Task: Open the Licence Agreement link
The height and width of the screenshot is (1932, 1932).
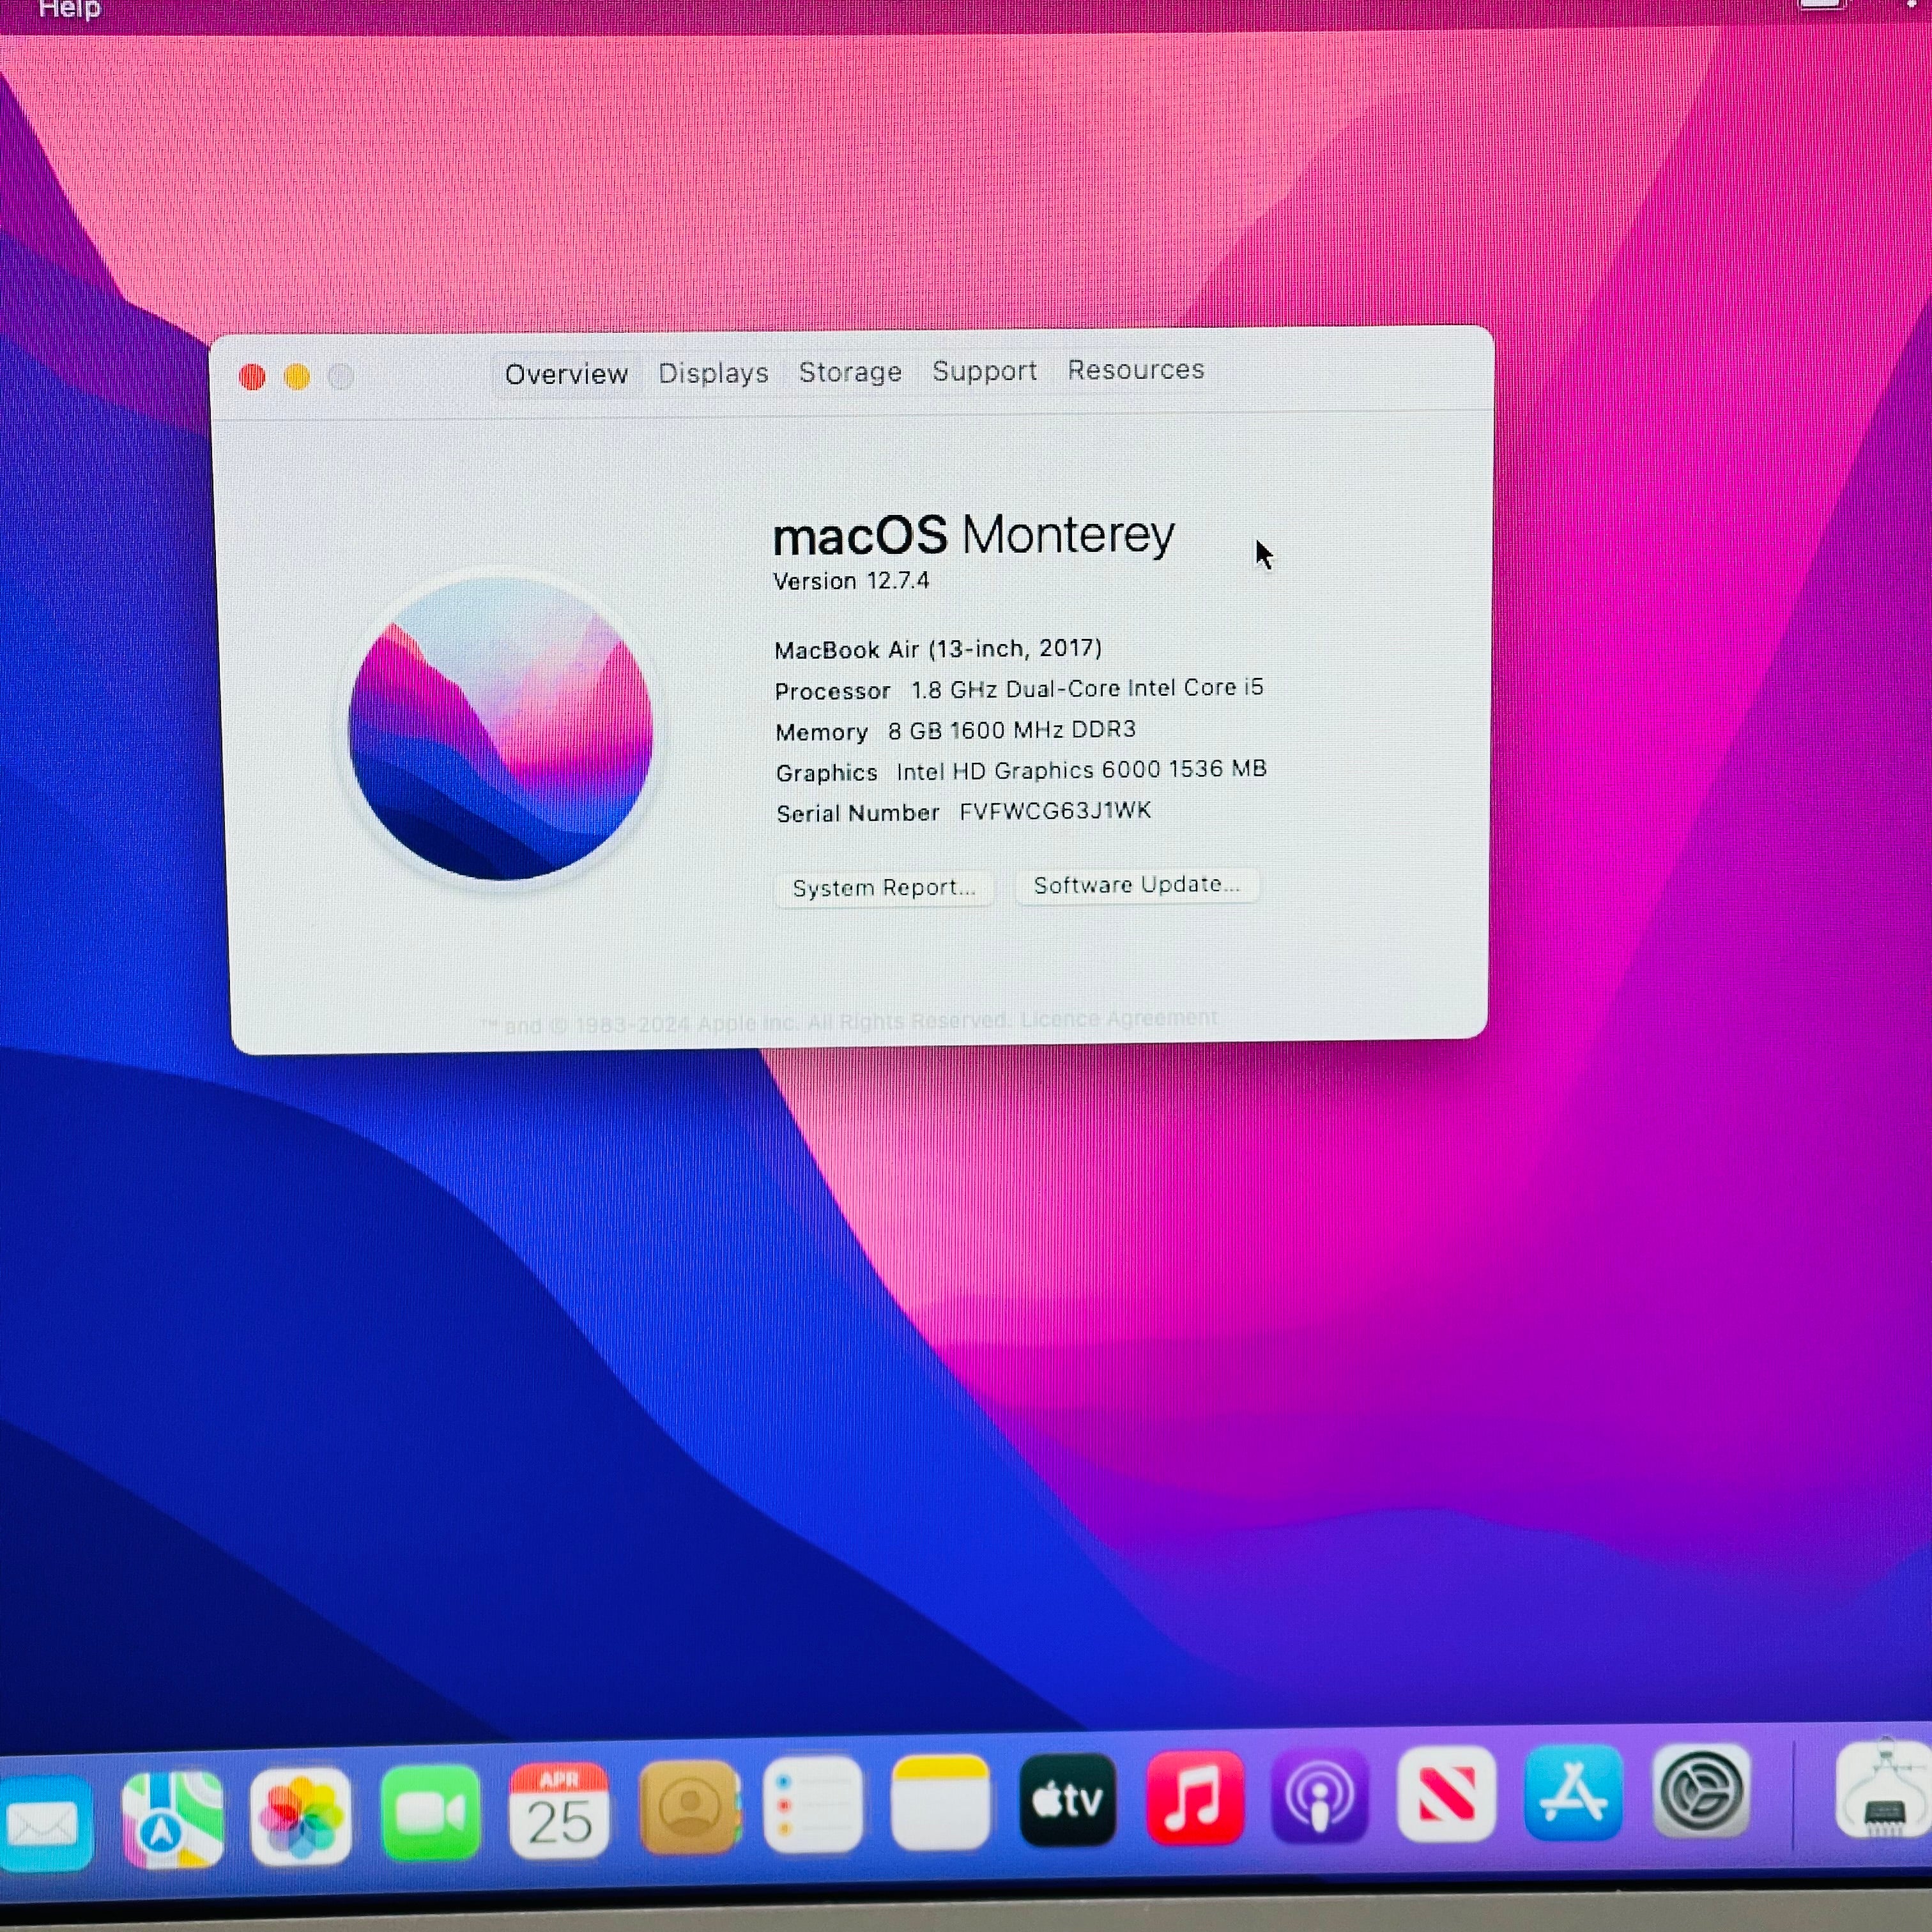Action: (x=1119, y=1018)
